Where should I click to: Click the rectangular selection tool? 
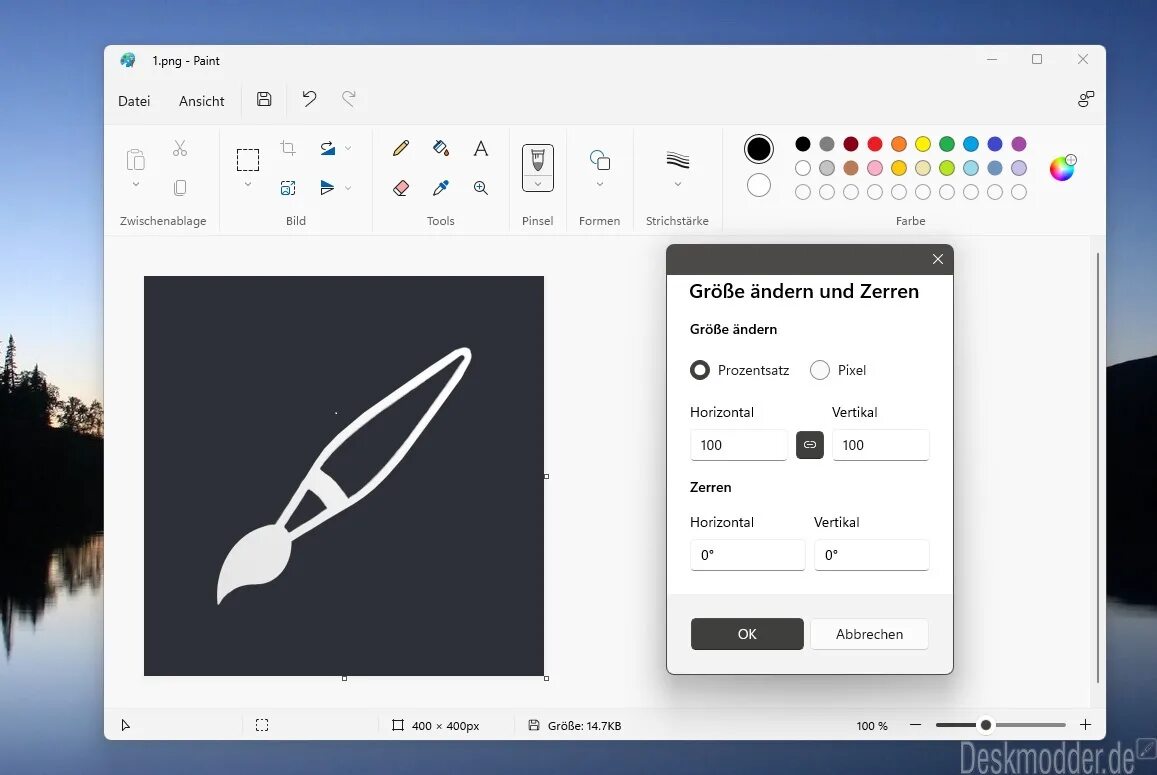(246, 157)
